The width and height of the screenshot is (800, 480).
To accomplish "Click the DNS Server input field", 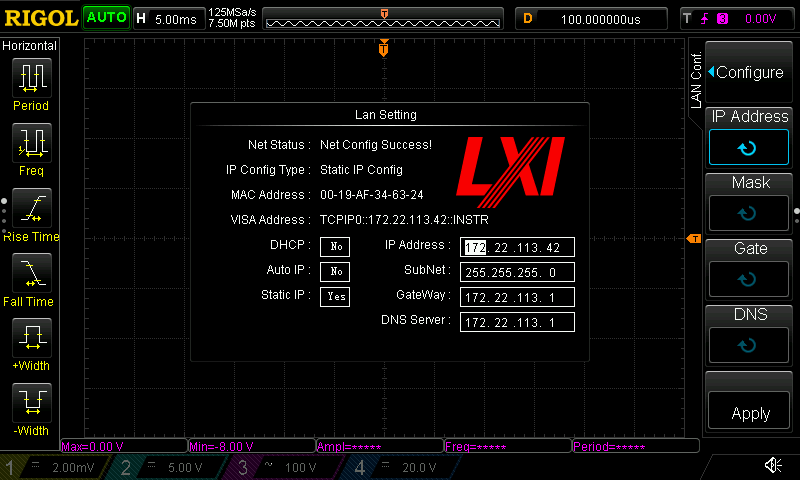I will 517,322.
